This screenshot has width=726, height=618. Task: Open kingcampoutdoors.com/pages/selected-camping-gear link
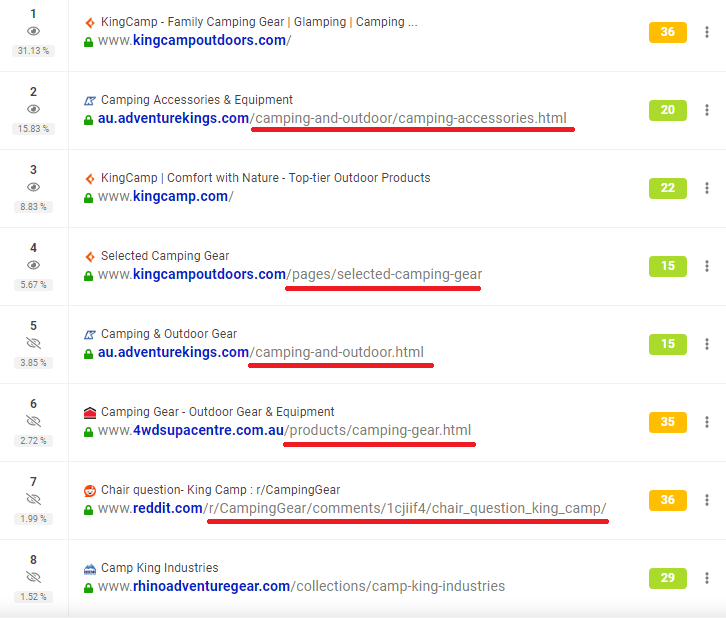[x=290, y=275]
